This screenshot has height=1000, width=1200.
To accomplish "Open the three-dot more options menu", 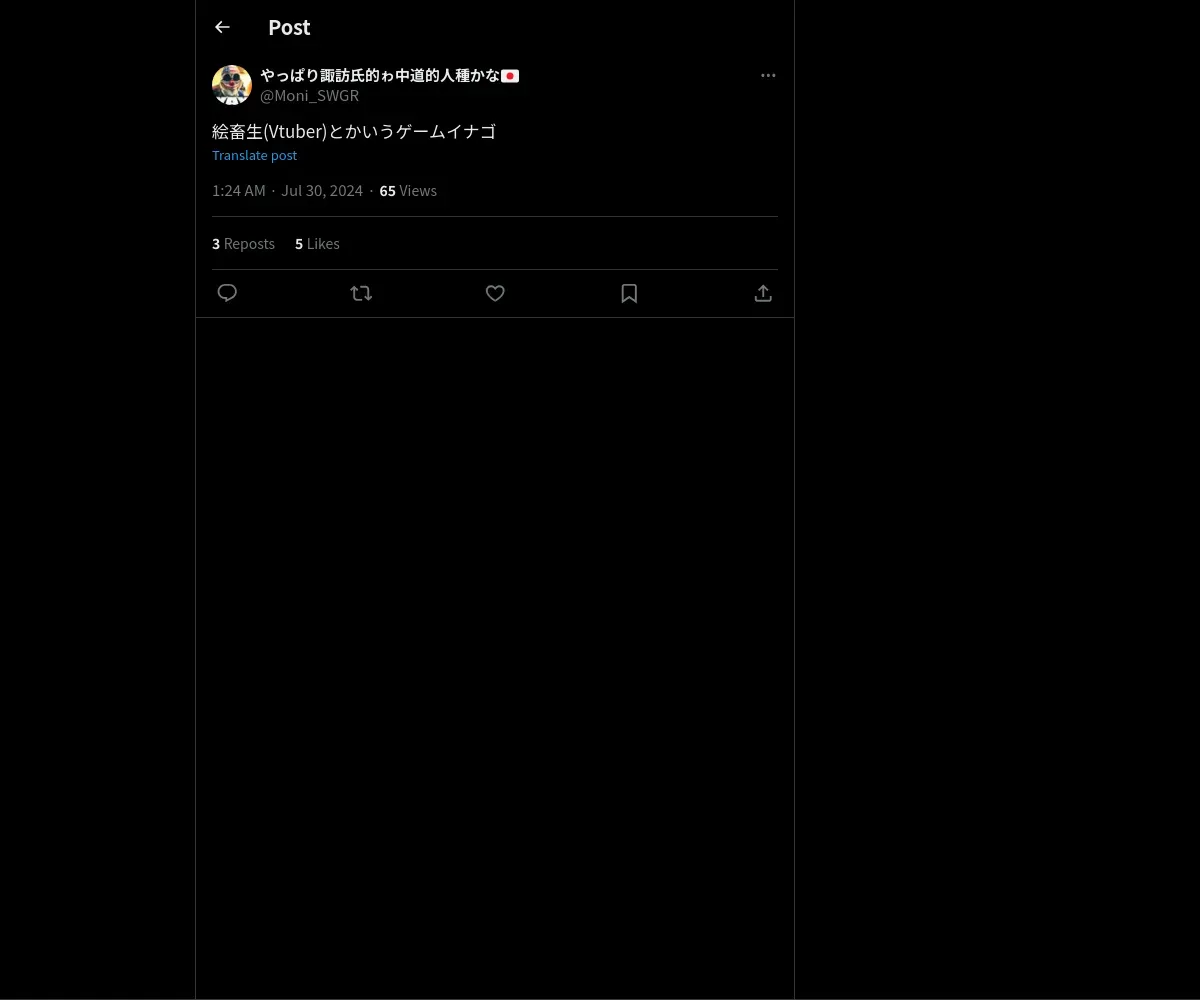I will point(768,75).
